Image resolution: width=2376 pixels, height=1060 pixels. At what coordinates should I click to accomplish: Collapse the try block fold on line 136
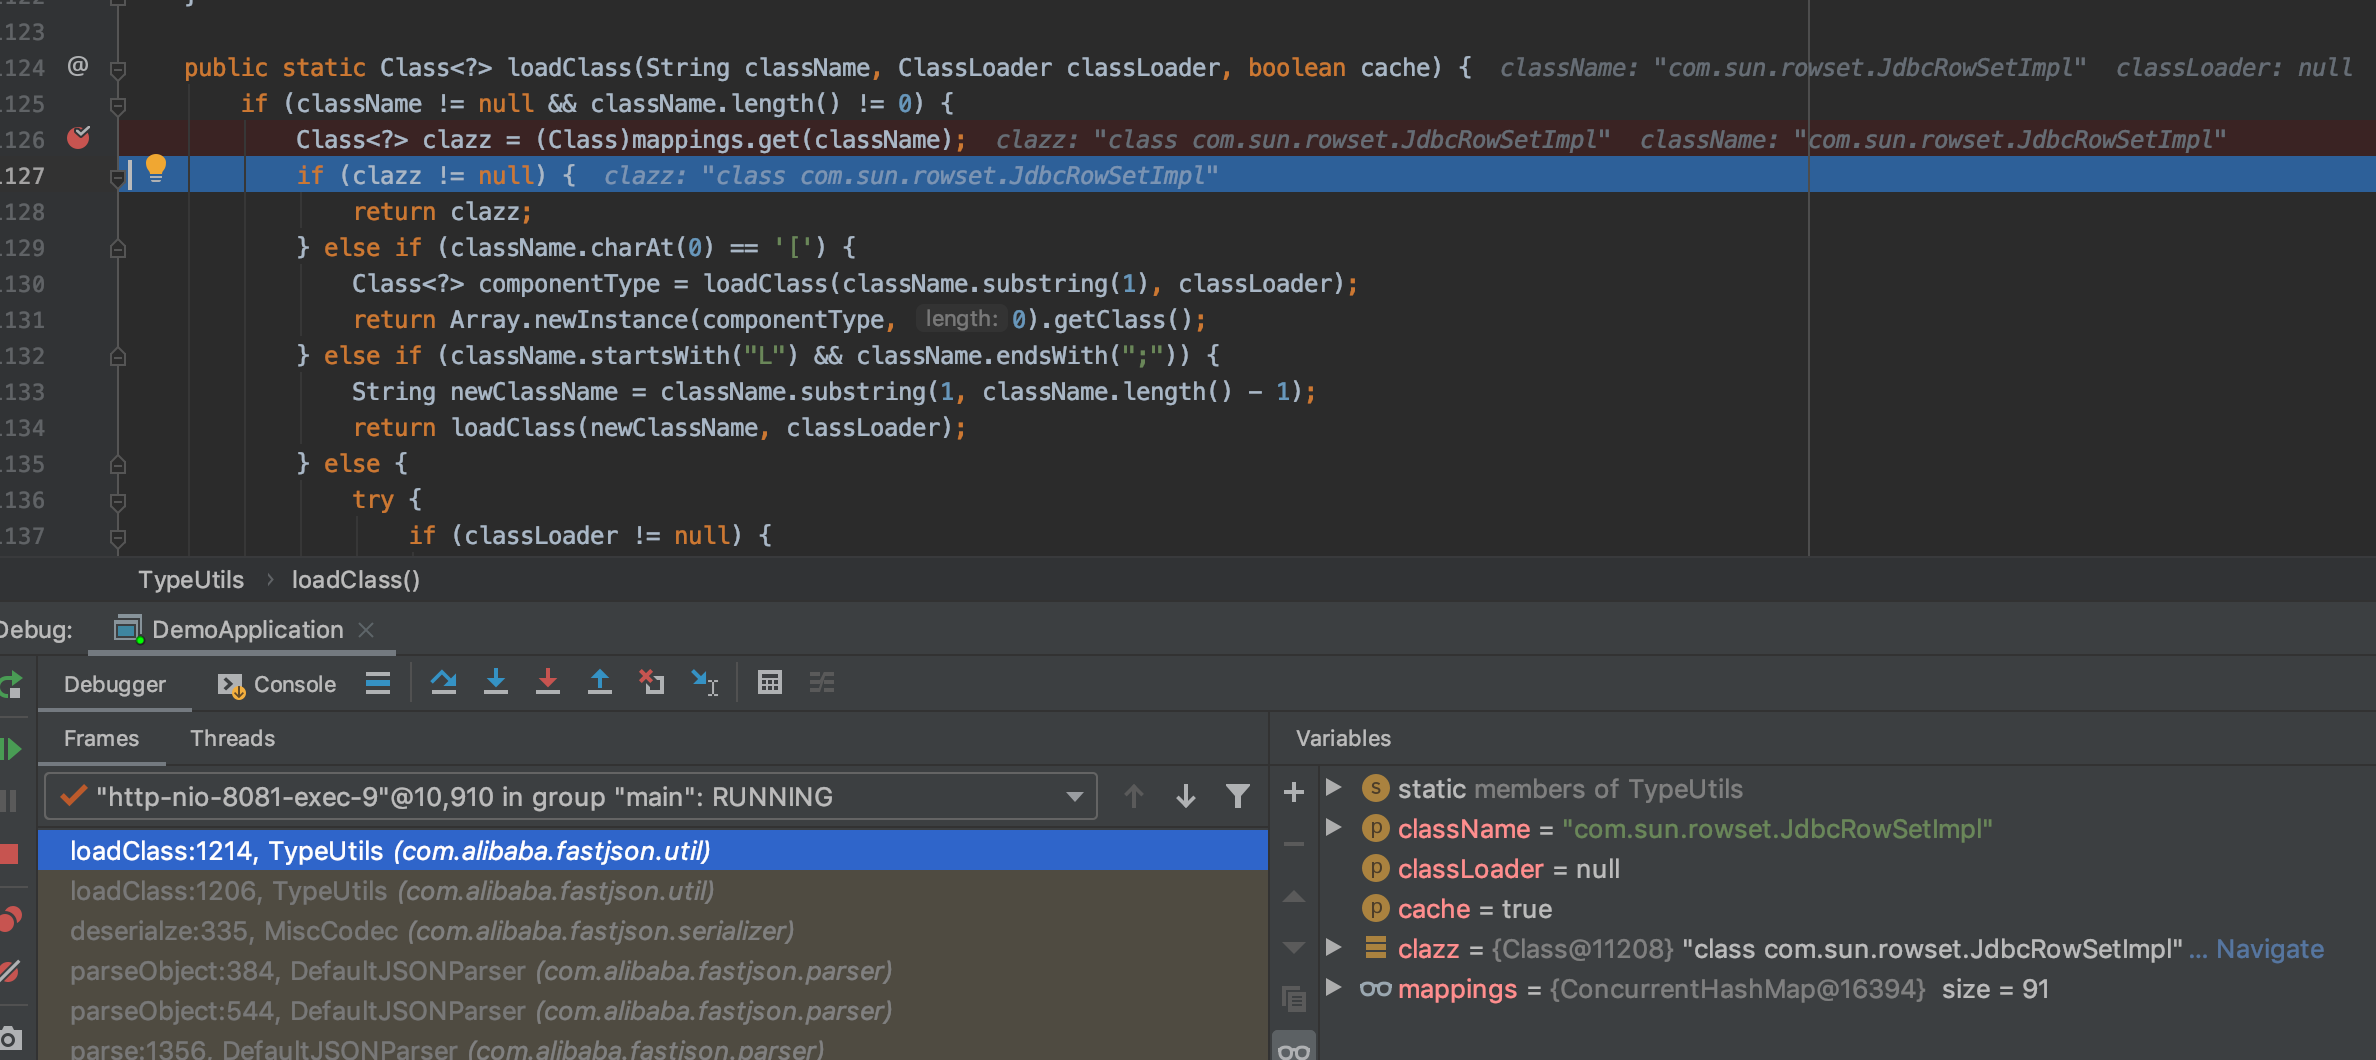[118, 501]
